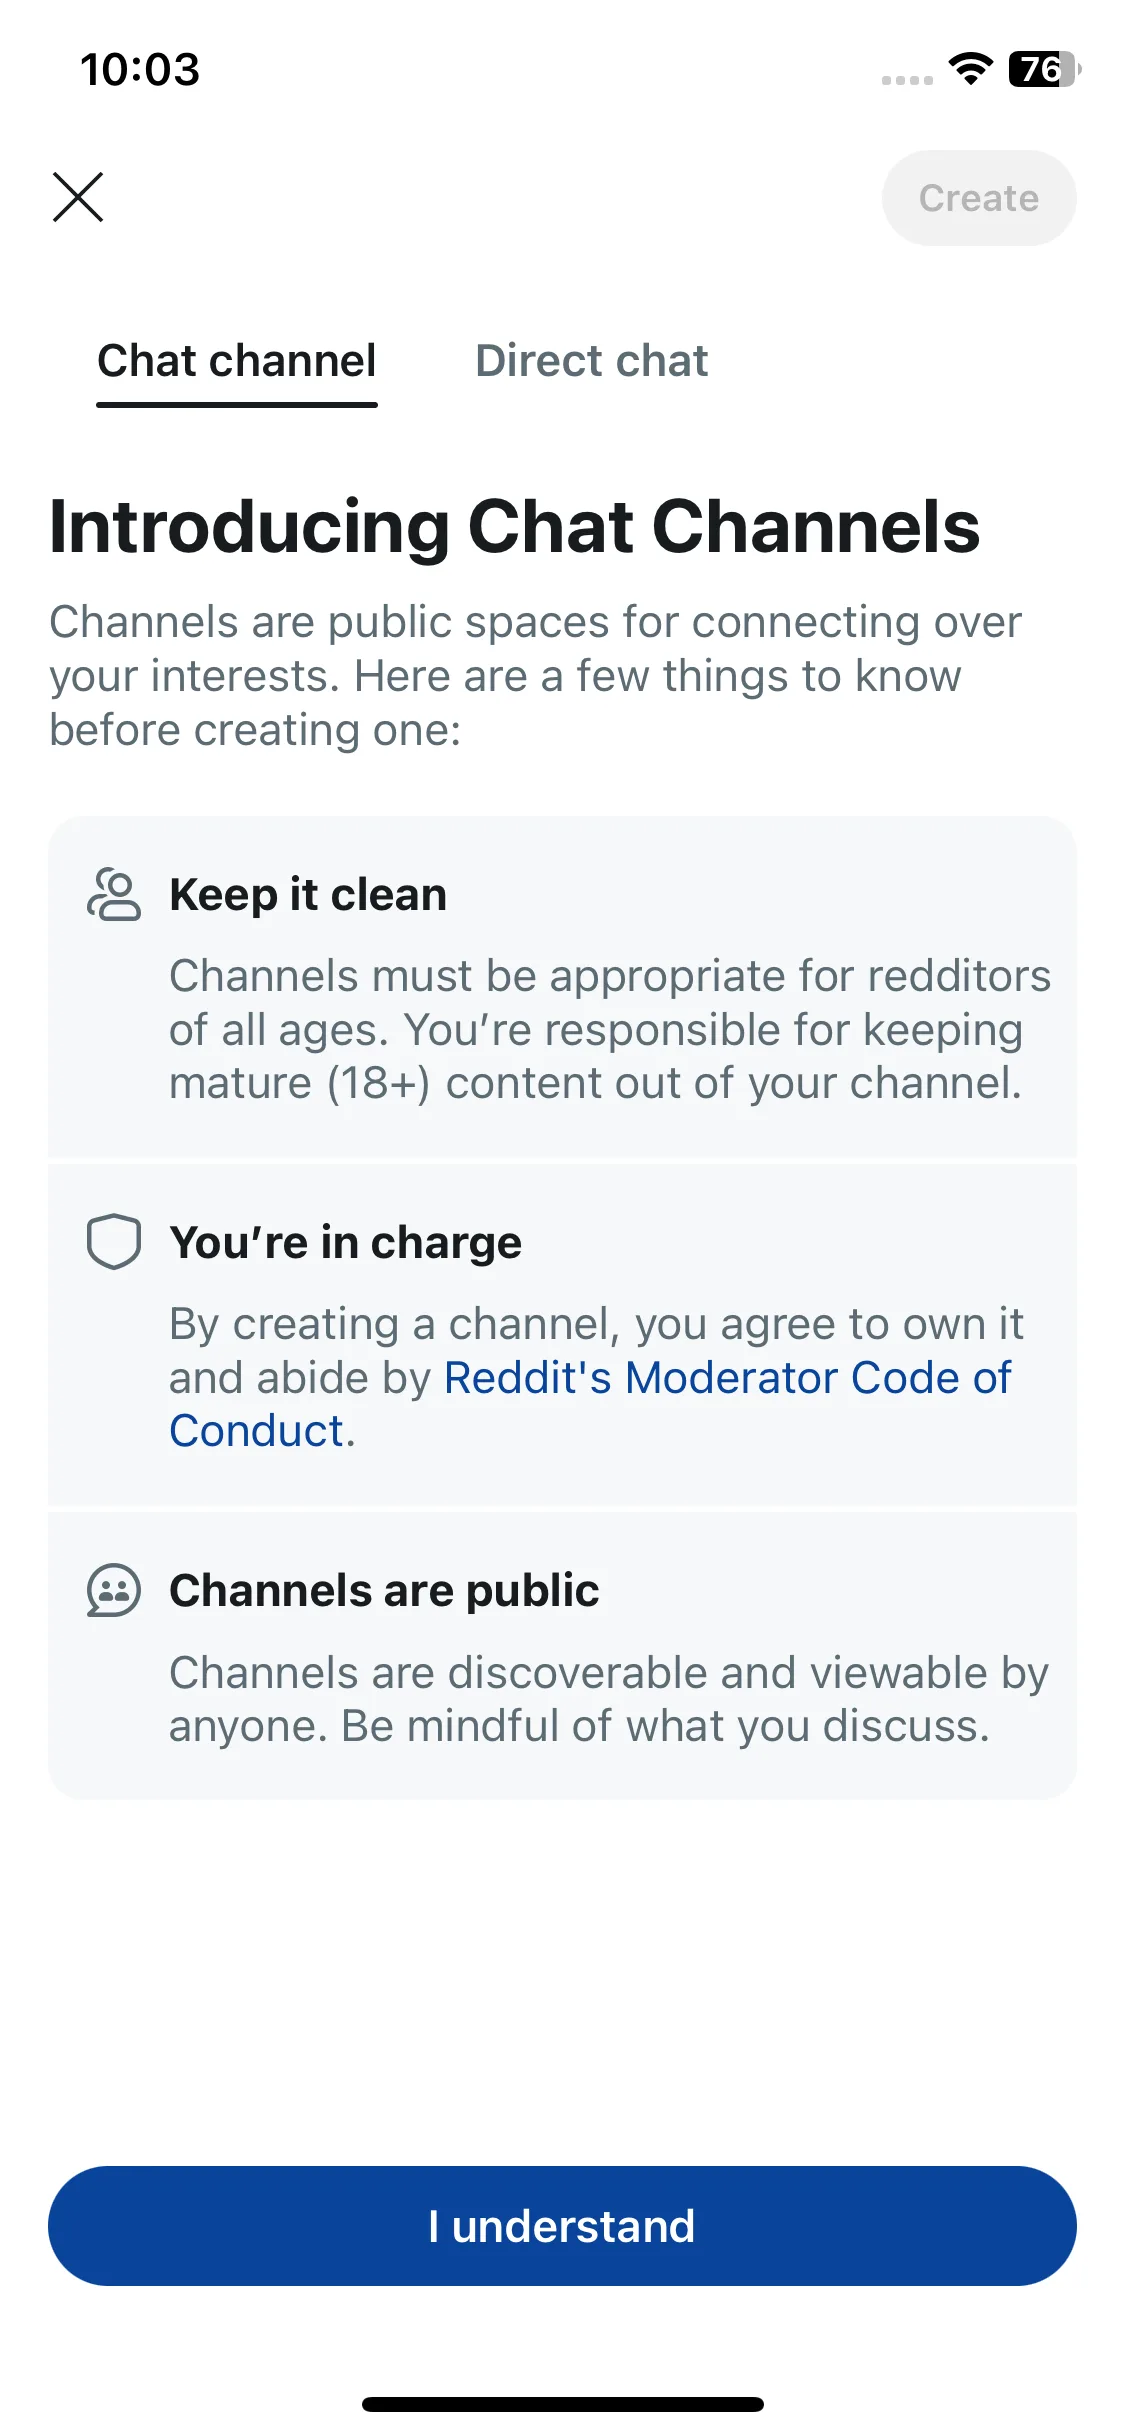
Task: Tap the Keep it clean heading
Action: coord(308,894)
